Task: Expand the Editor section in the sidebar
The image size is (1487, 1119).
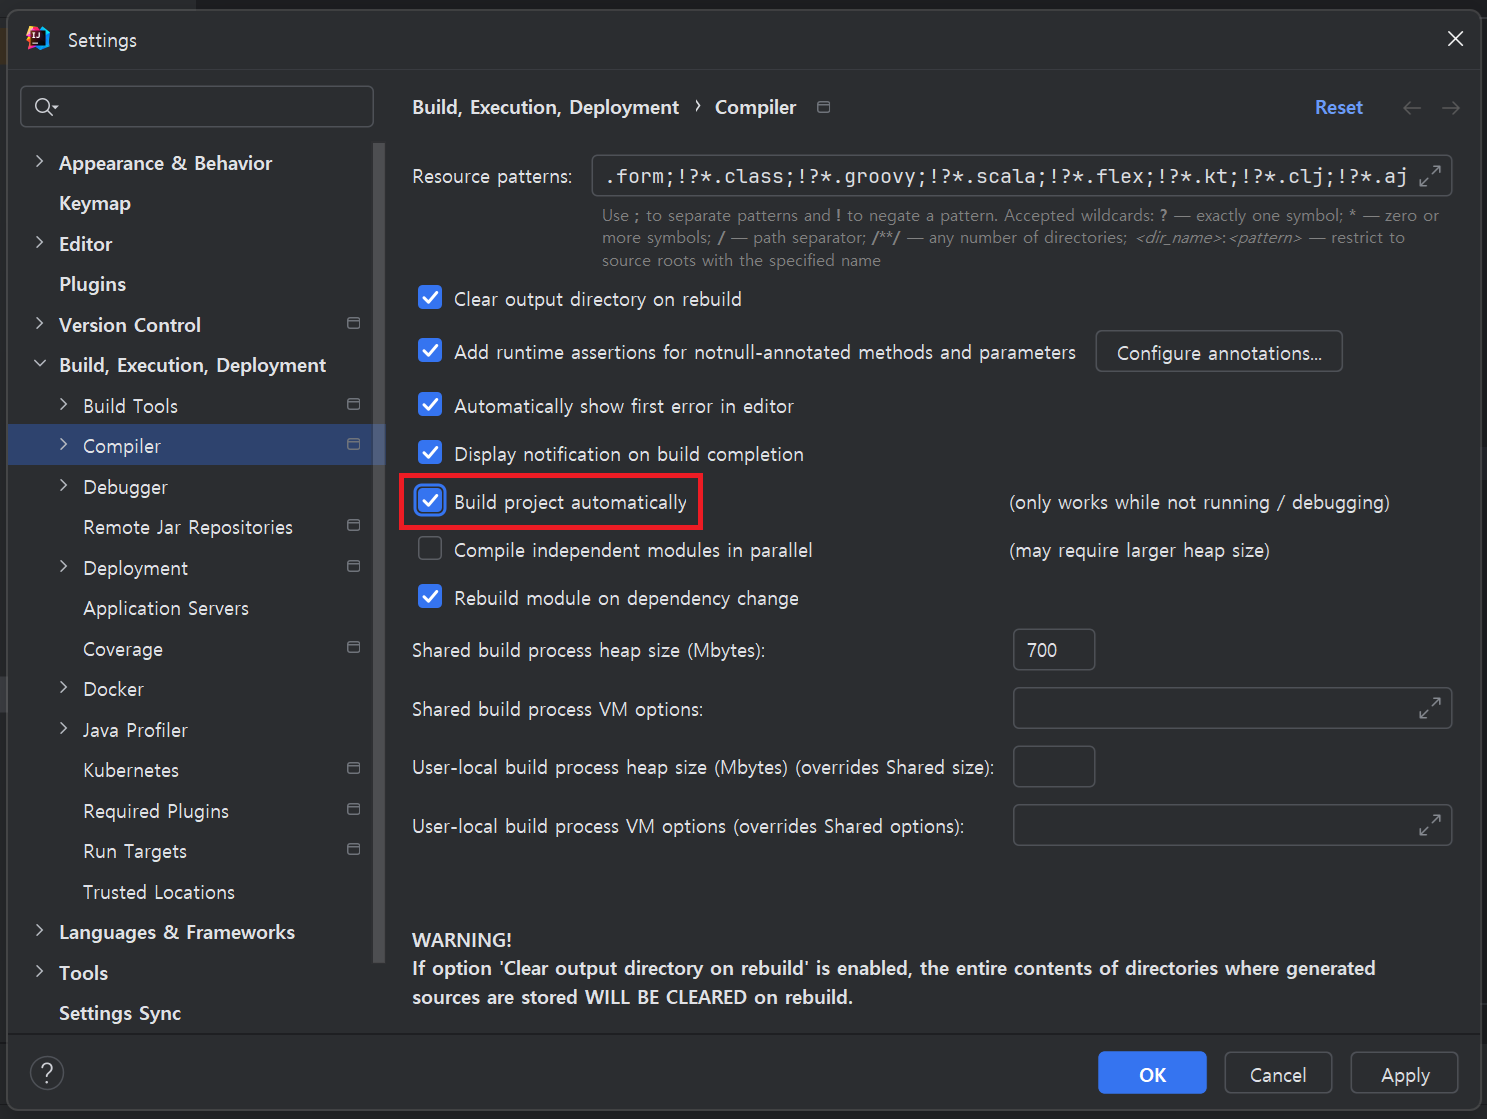Action: tap(39, 243)
